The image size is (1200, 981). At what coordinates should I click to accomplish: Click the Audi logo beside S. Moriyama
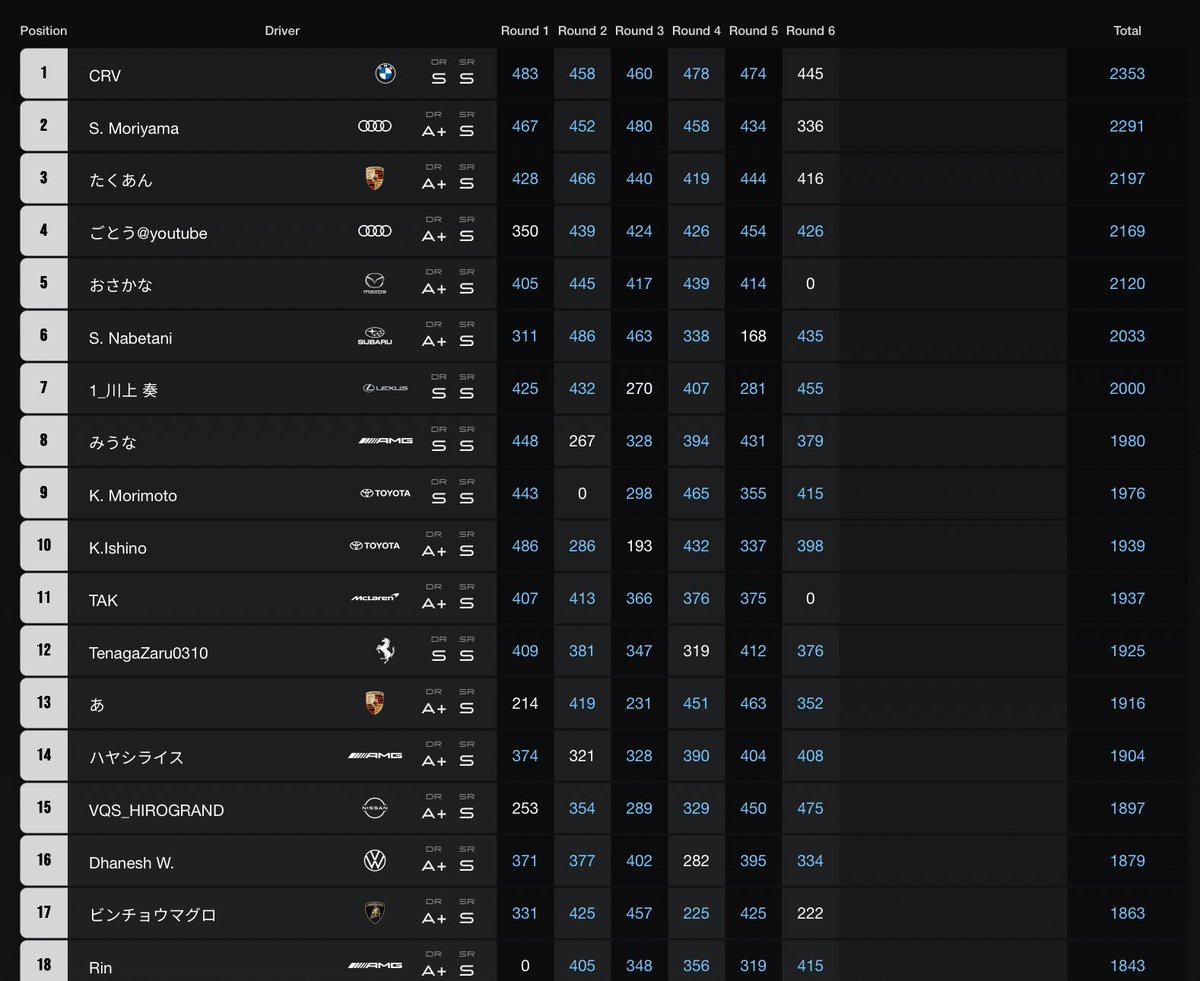pyautogui.click(x=375, y=126)
